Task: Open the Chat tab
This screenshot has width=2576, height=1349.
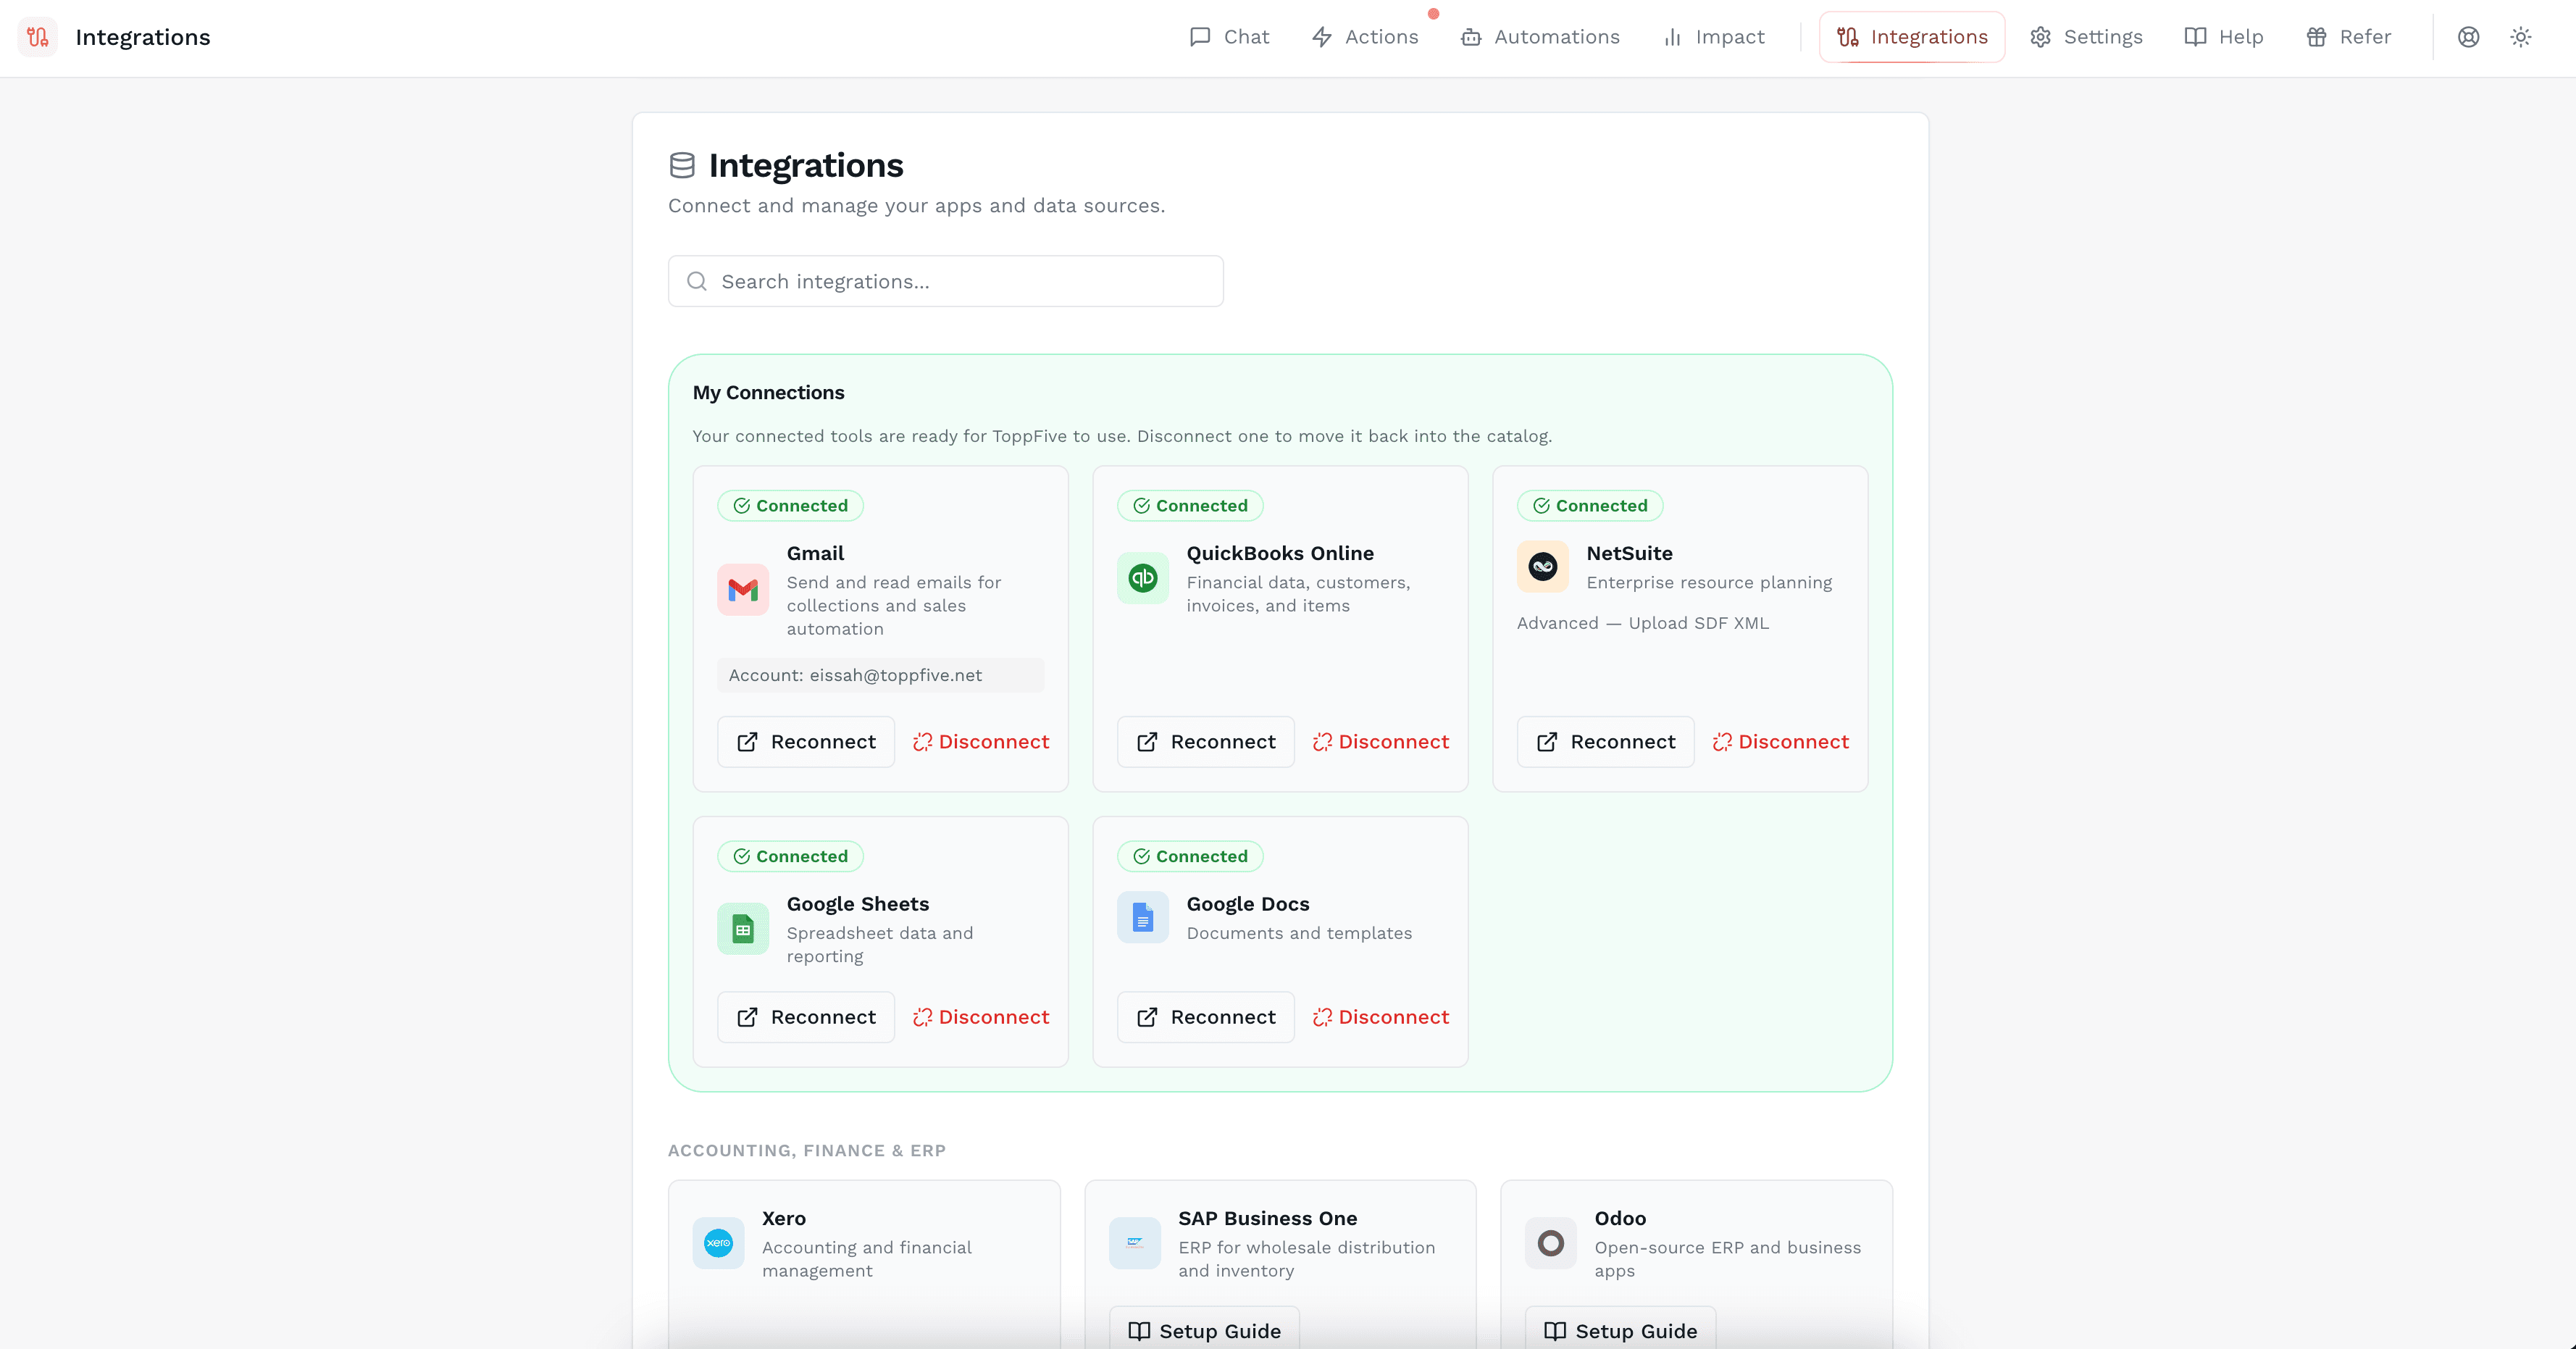Action: coord(1229,37)
